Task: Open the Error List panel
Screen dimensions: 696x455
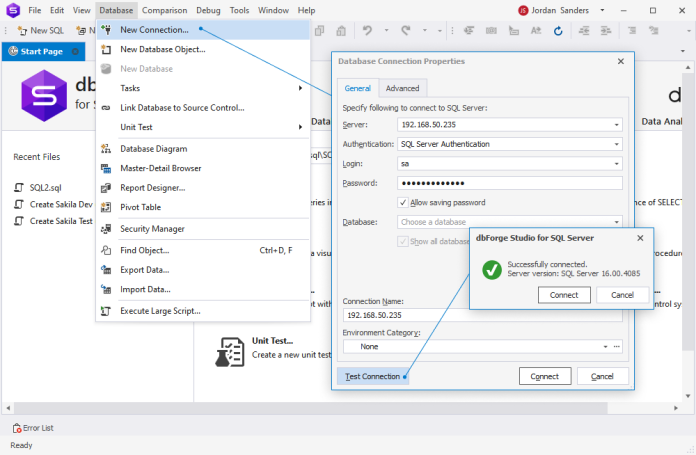Action: click(33, 428)
